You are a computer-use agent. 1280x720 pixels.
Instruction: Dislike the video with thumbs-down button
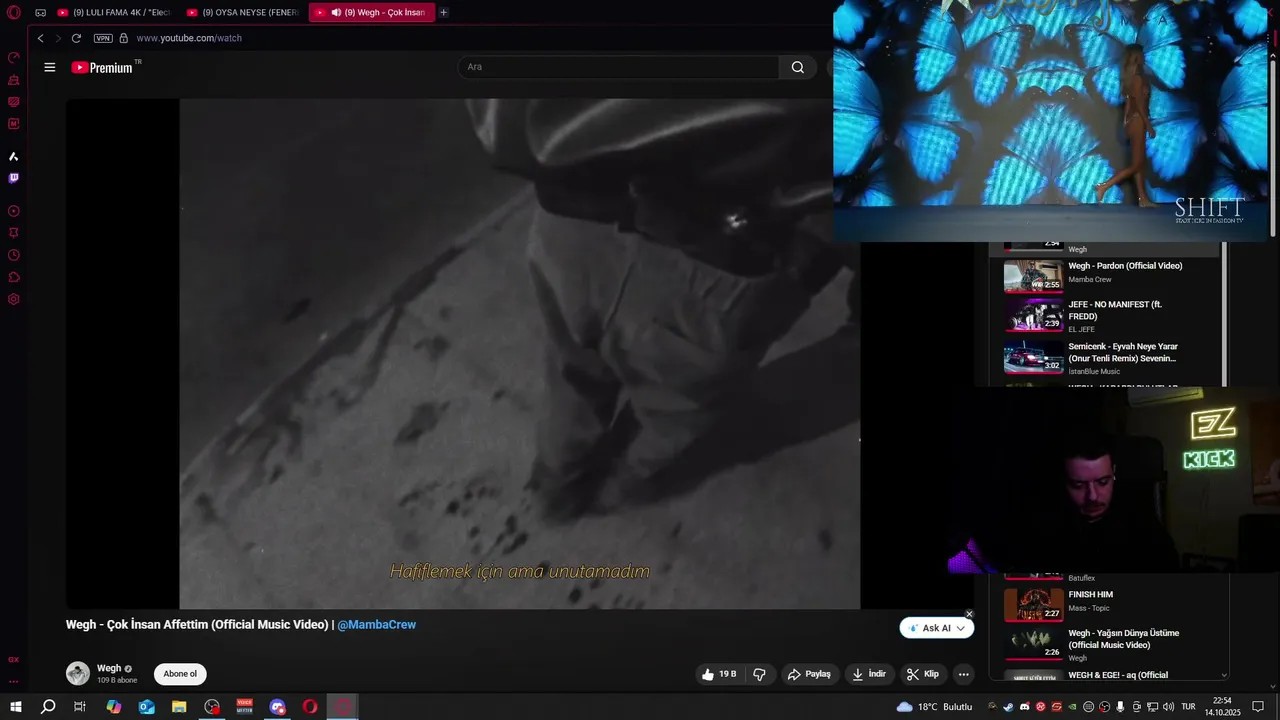tap(759, 674)
